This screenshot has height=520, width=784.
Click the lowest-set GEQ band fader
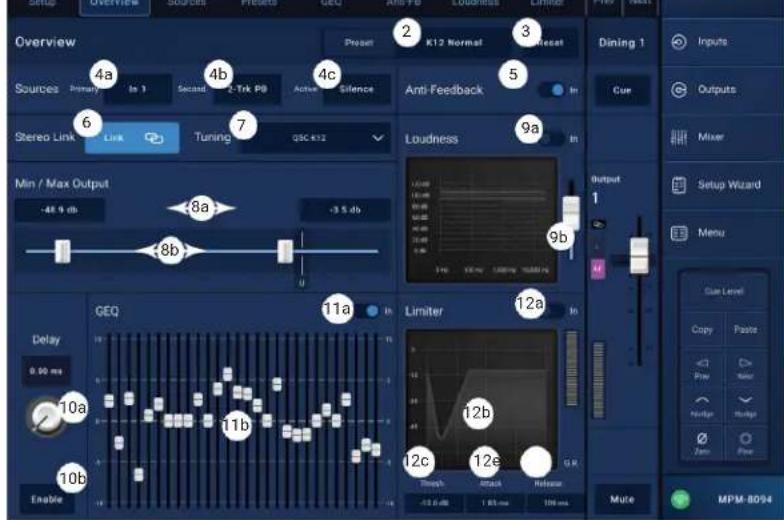(x=138, y=474)
